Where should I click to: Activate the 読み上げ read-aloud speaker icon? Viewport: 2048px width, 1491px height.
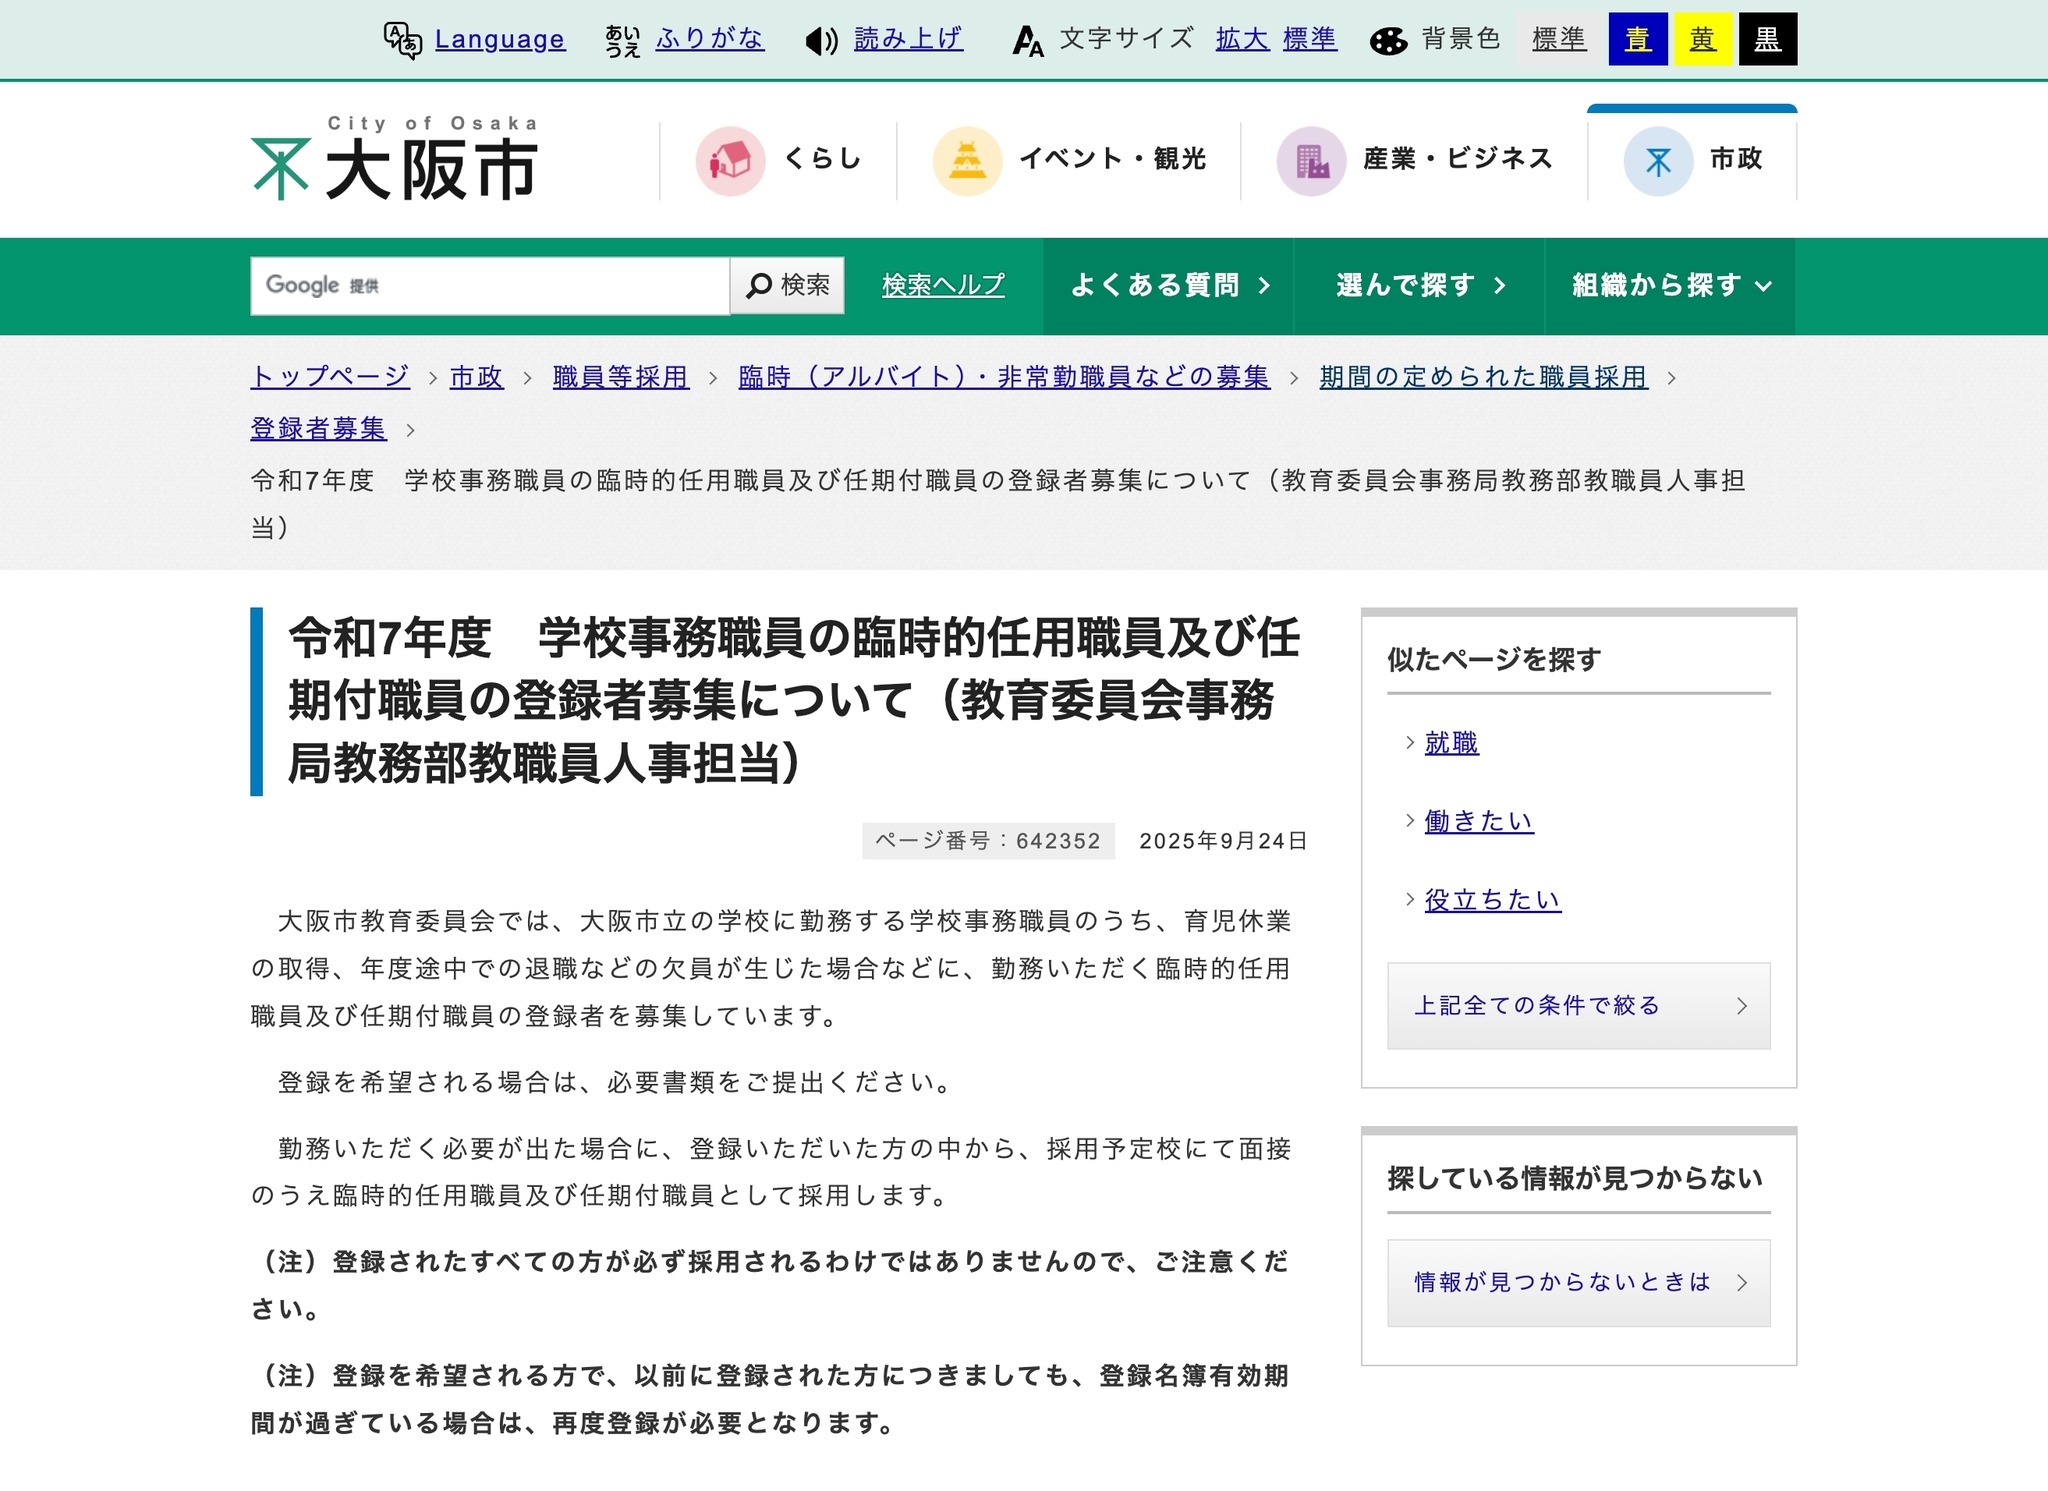pos(820,39)
